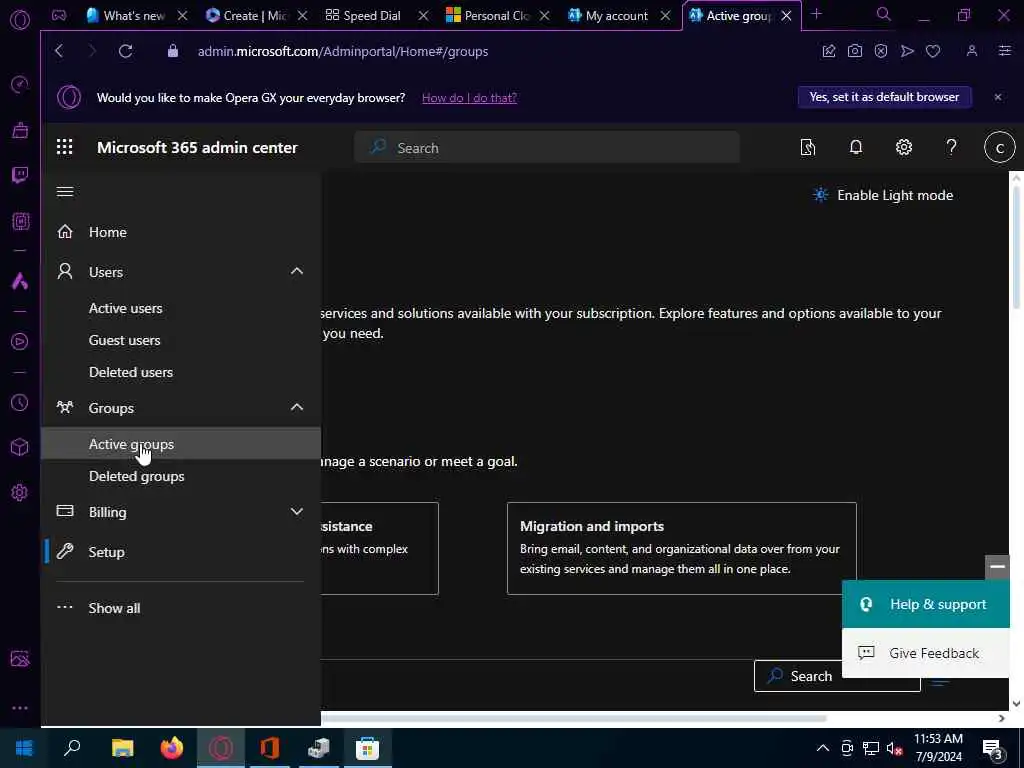Dismiss the default browser banner
Viewport: 1024px width, 768px height.
click(x=997, y=97)
